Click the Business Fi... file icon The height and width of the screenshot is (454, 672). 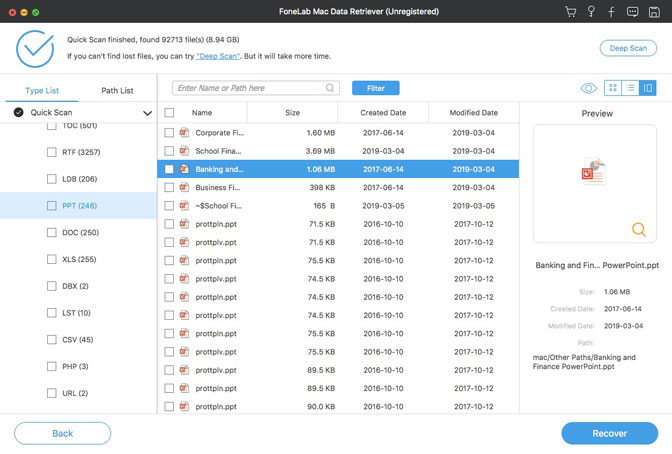[184, 187]
